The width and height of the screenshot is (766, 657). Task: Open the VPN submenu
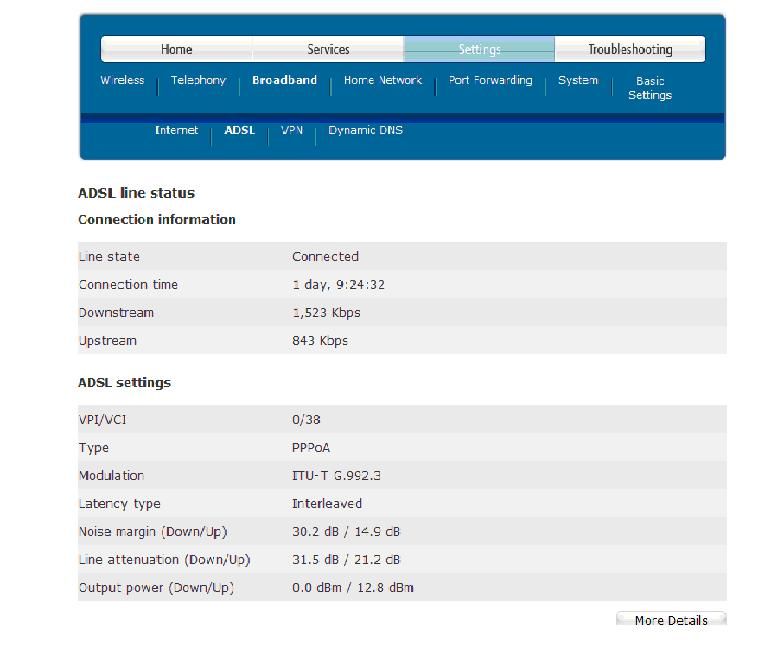click(292, 130)
